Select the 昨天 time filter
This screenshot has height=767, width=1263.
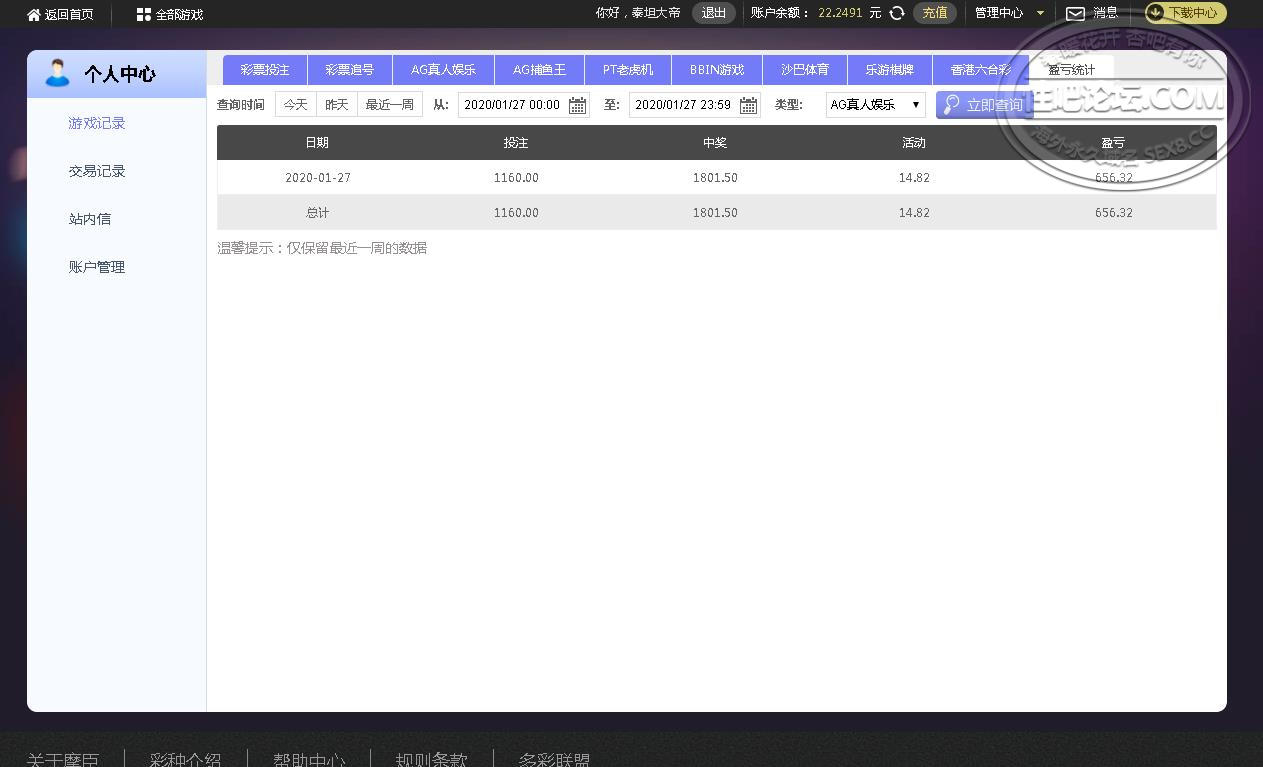(336, 103)
